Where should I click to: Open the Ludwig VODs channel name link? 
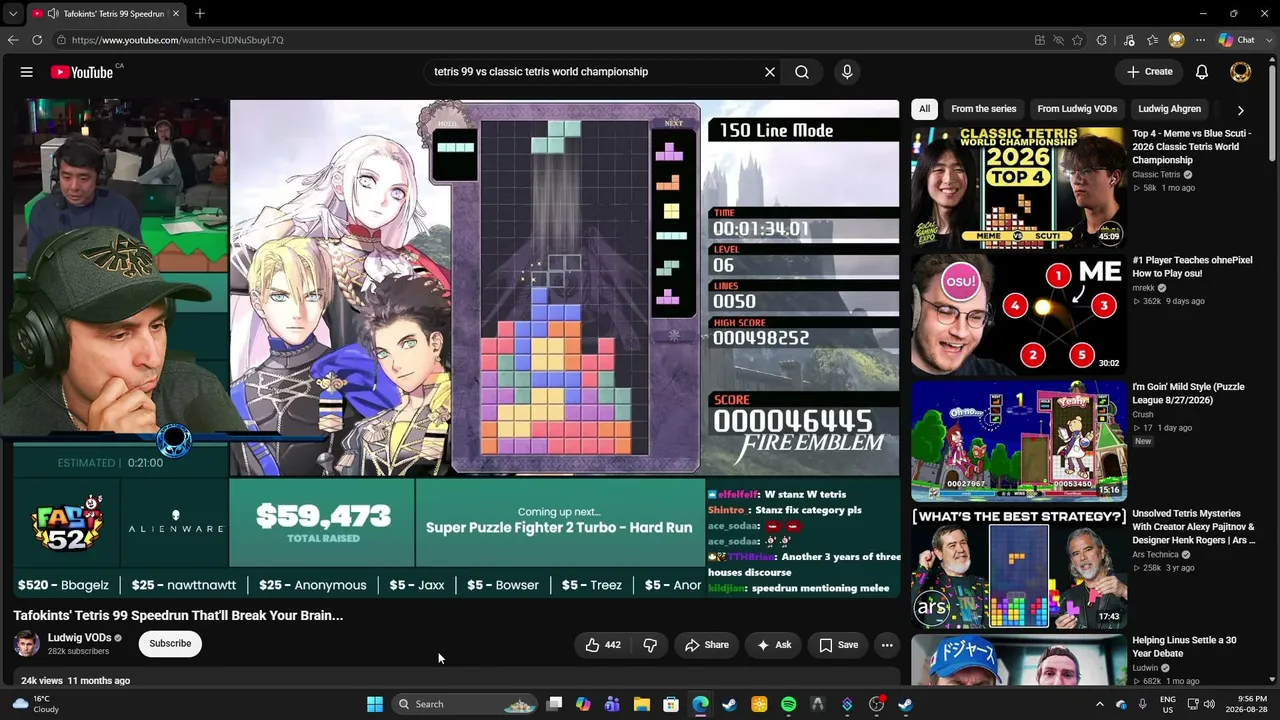(x=79, y=638)
